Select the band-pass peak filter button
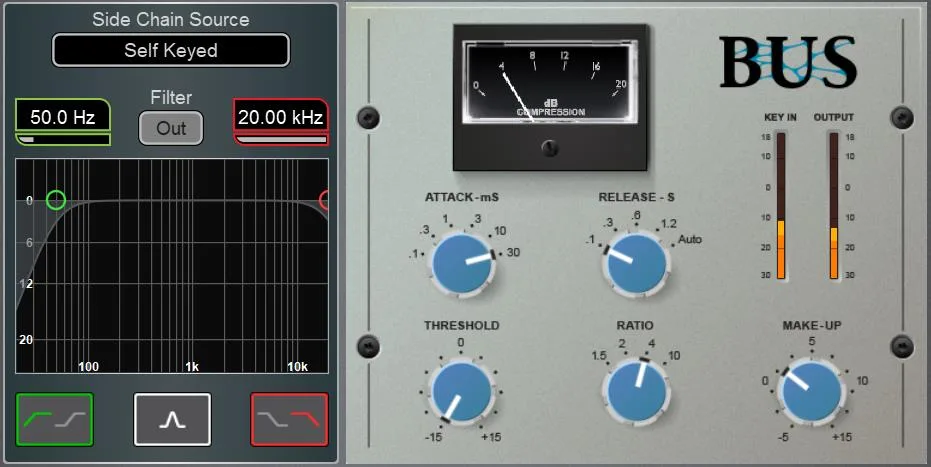The width and height of the screenshot is (931, 467). coord(172,420)
